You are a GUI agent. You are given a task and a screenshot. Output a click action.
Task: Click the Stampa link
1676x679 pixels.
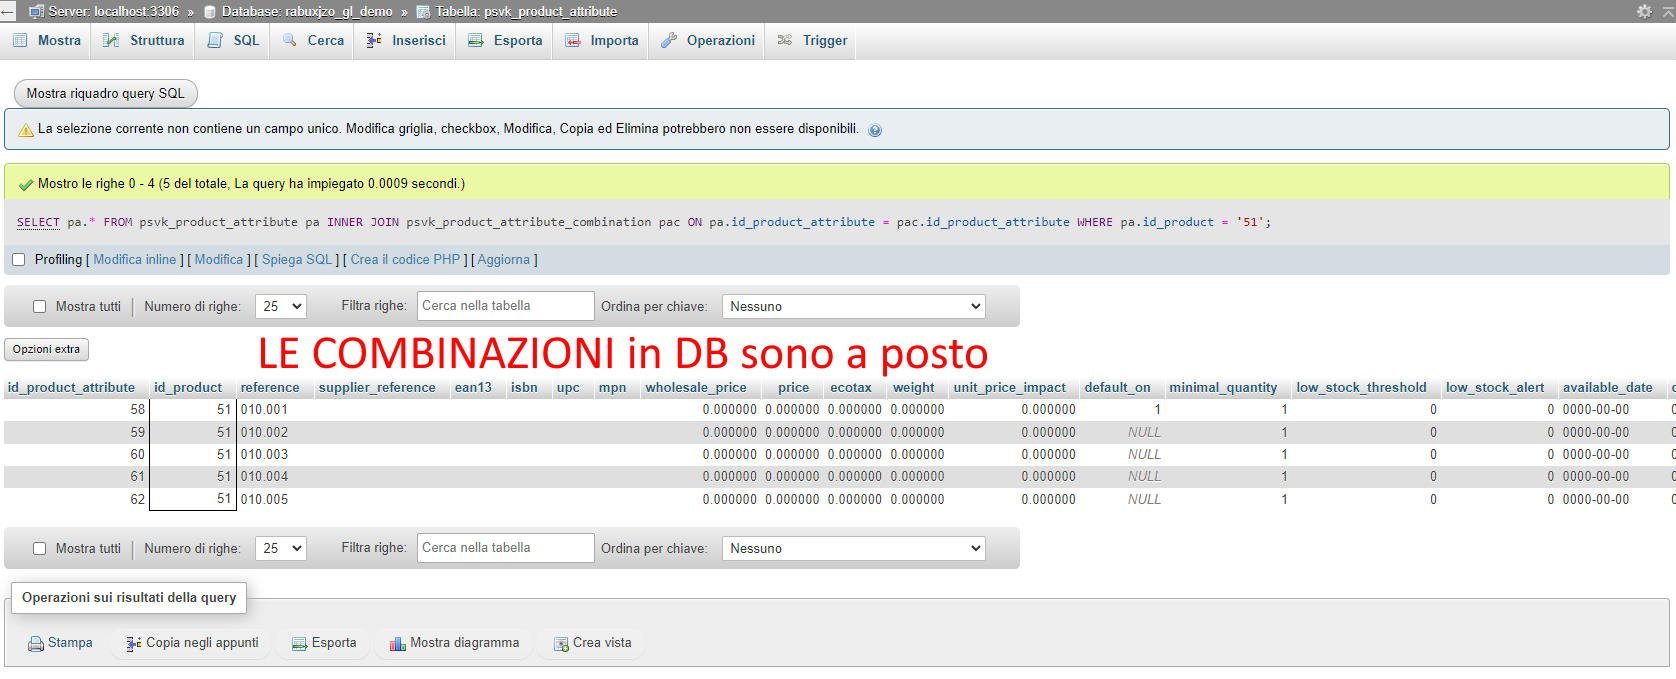point(70,643)
